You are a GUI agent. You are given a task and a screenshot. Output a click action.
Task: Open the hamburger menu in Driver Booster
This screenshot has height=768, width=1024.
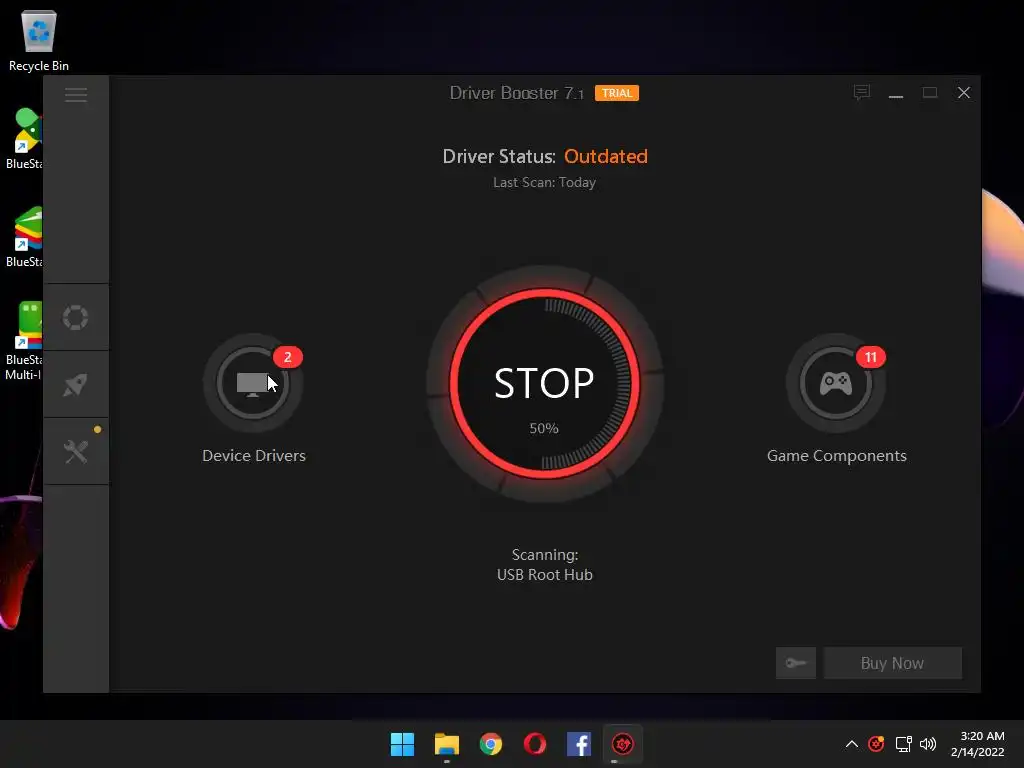[76, 95]
